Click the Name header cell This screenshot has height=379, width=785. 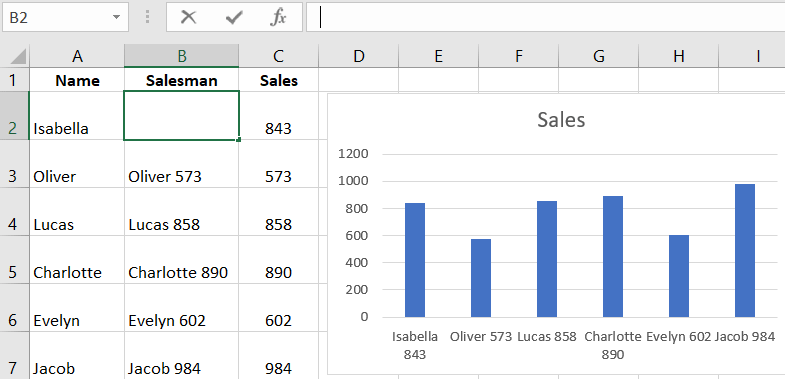(77, 80)
